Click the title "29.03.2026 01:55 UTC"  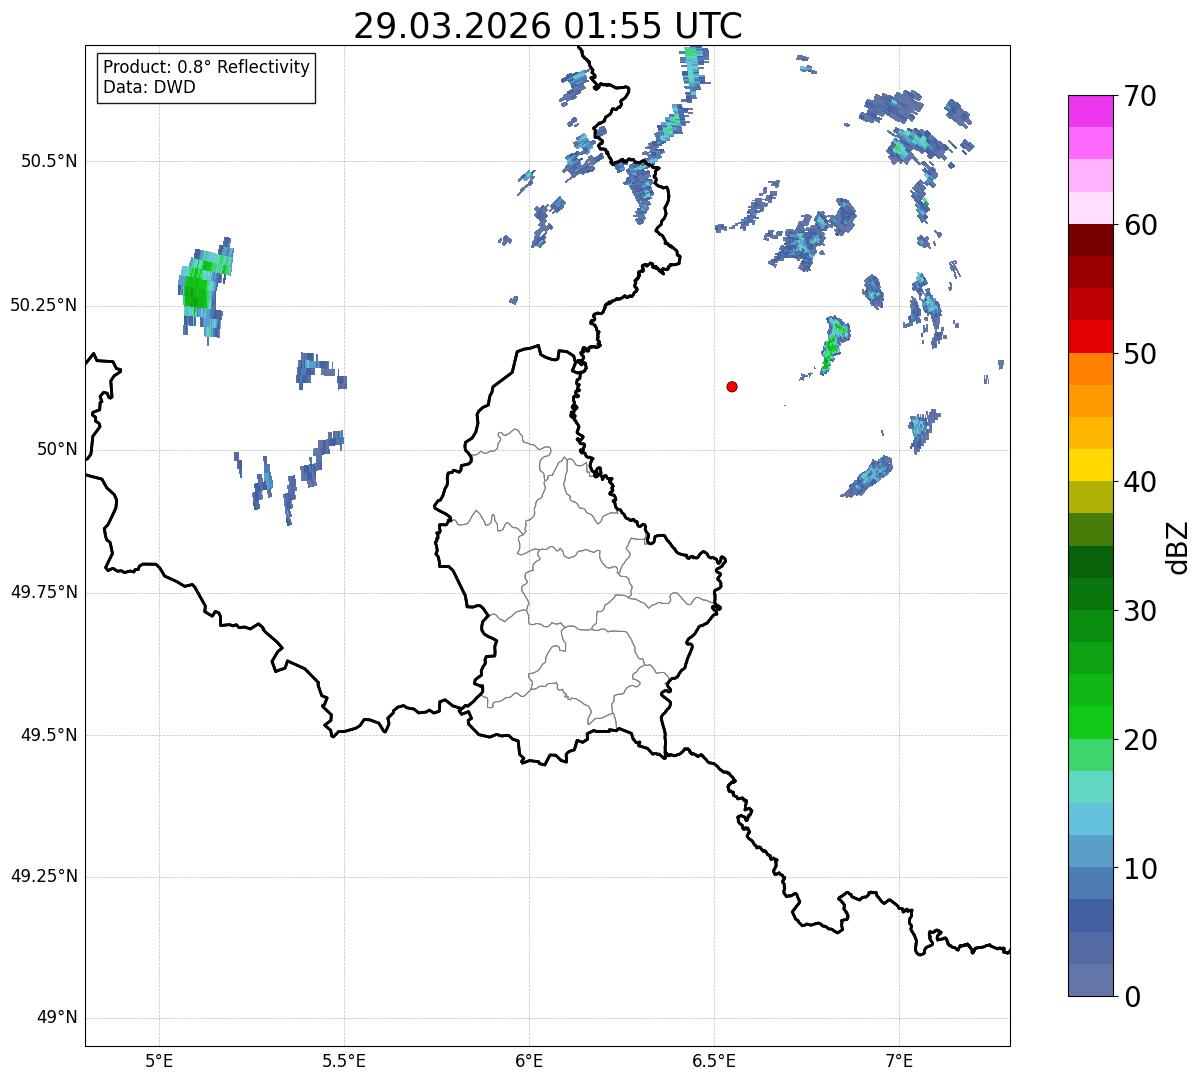click(548, 25)
